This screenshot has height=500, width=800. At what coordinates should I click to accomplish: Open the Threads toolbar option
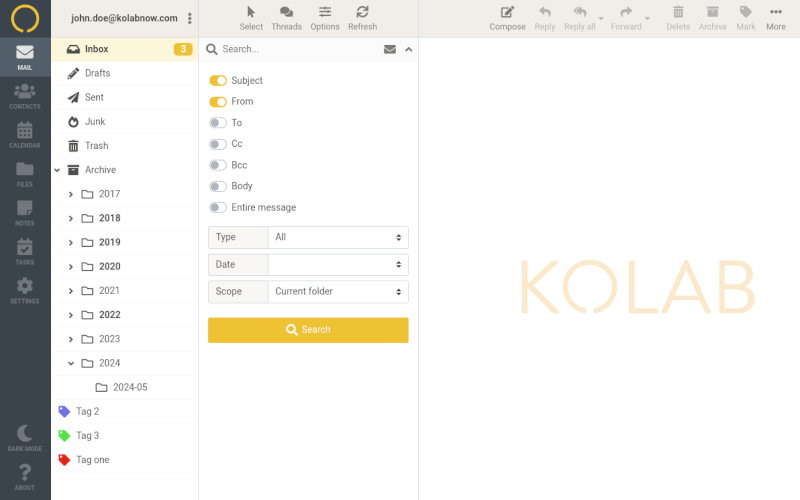click(x=286, y=18)
